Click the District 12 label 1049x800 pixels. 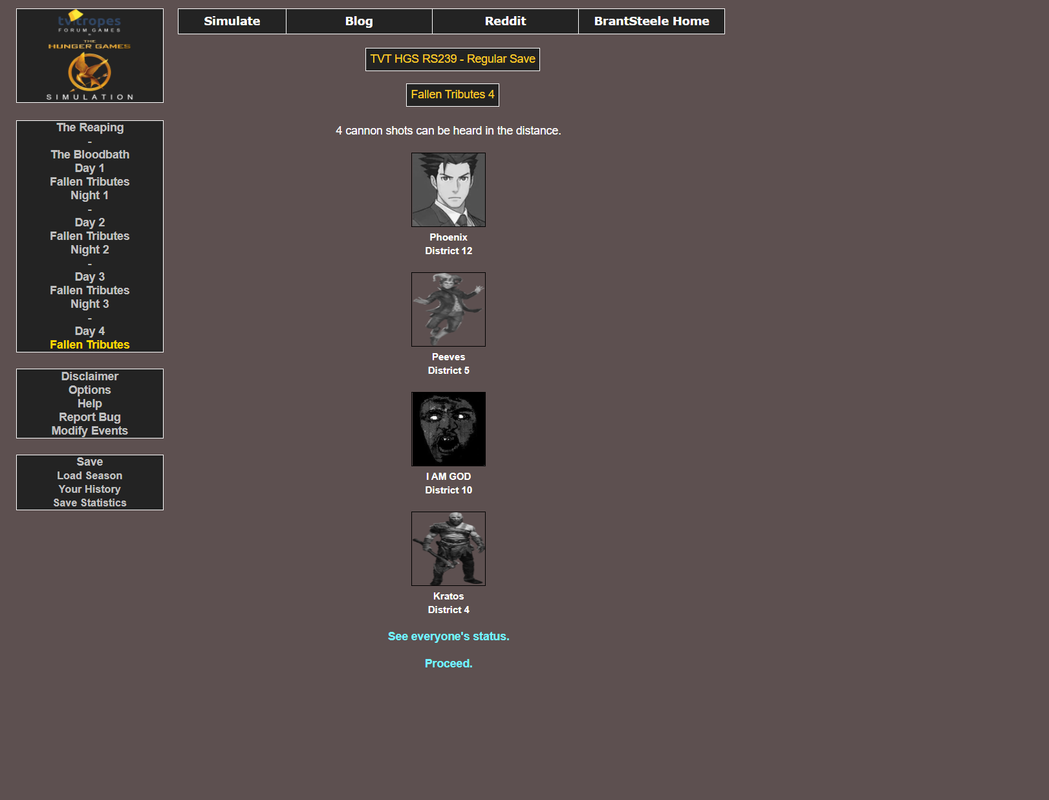448,251
